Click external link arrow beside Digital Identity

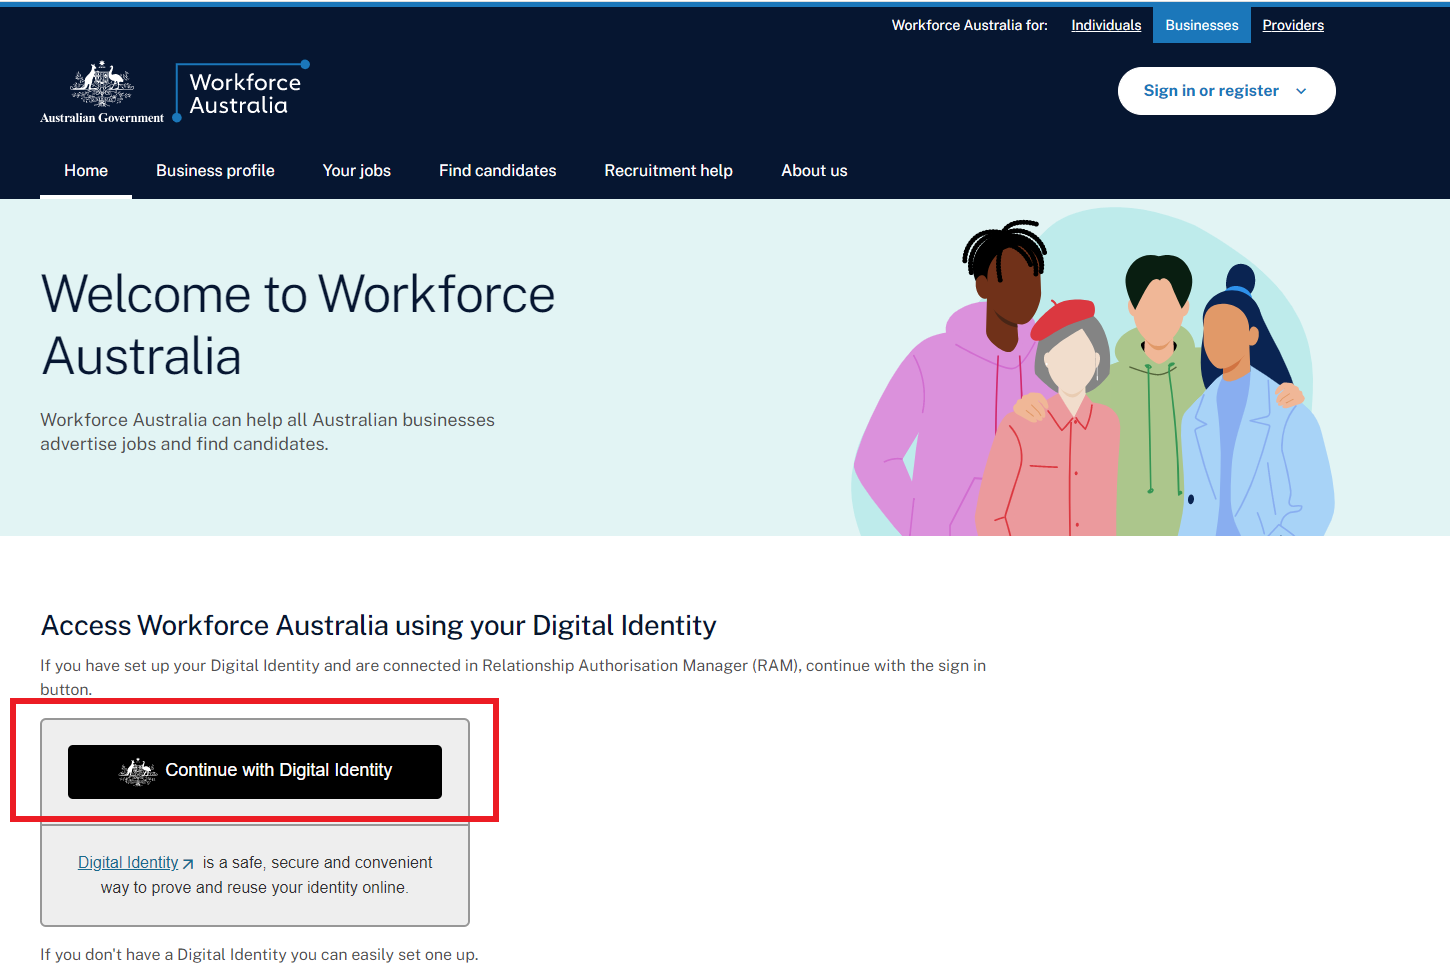(x=188, y=864)
